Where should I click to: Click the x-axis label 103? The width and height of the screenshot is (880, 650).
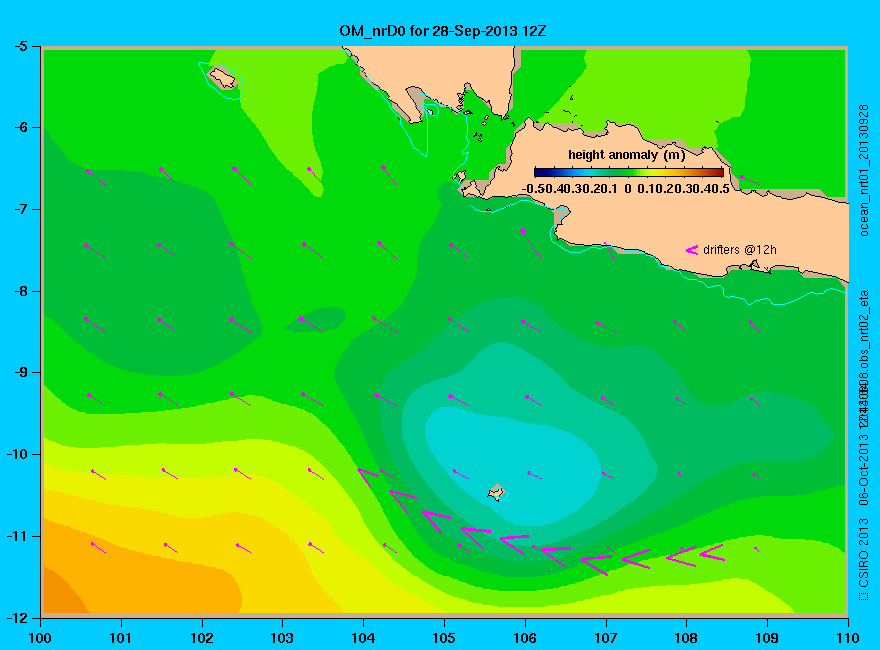tap(282, 638)
